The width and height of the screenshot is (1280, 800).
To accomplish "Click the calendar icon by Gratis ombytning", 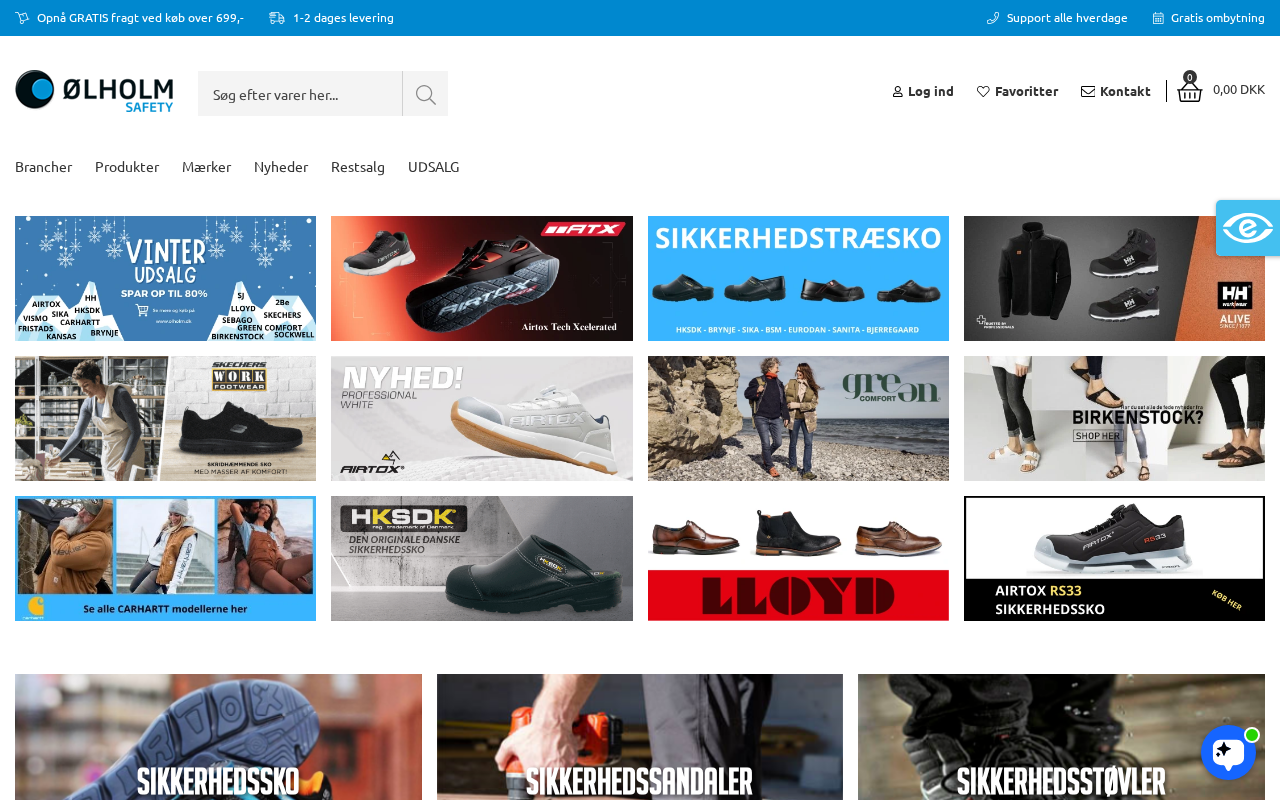I will [1158, 18].
